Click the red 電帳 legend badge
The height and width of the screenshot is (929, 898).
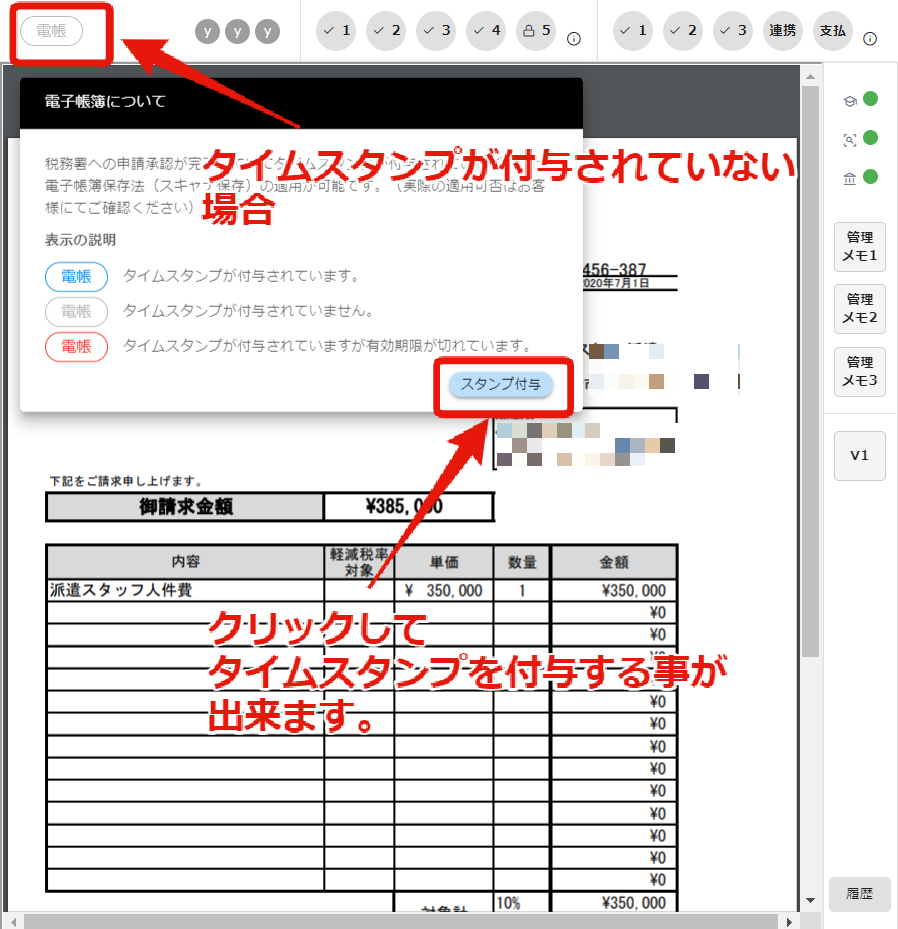(76, 347)
